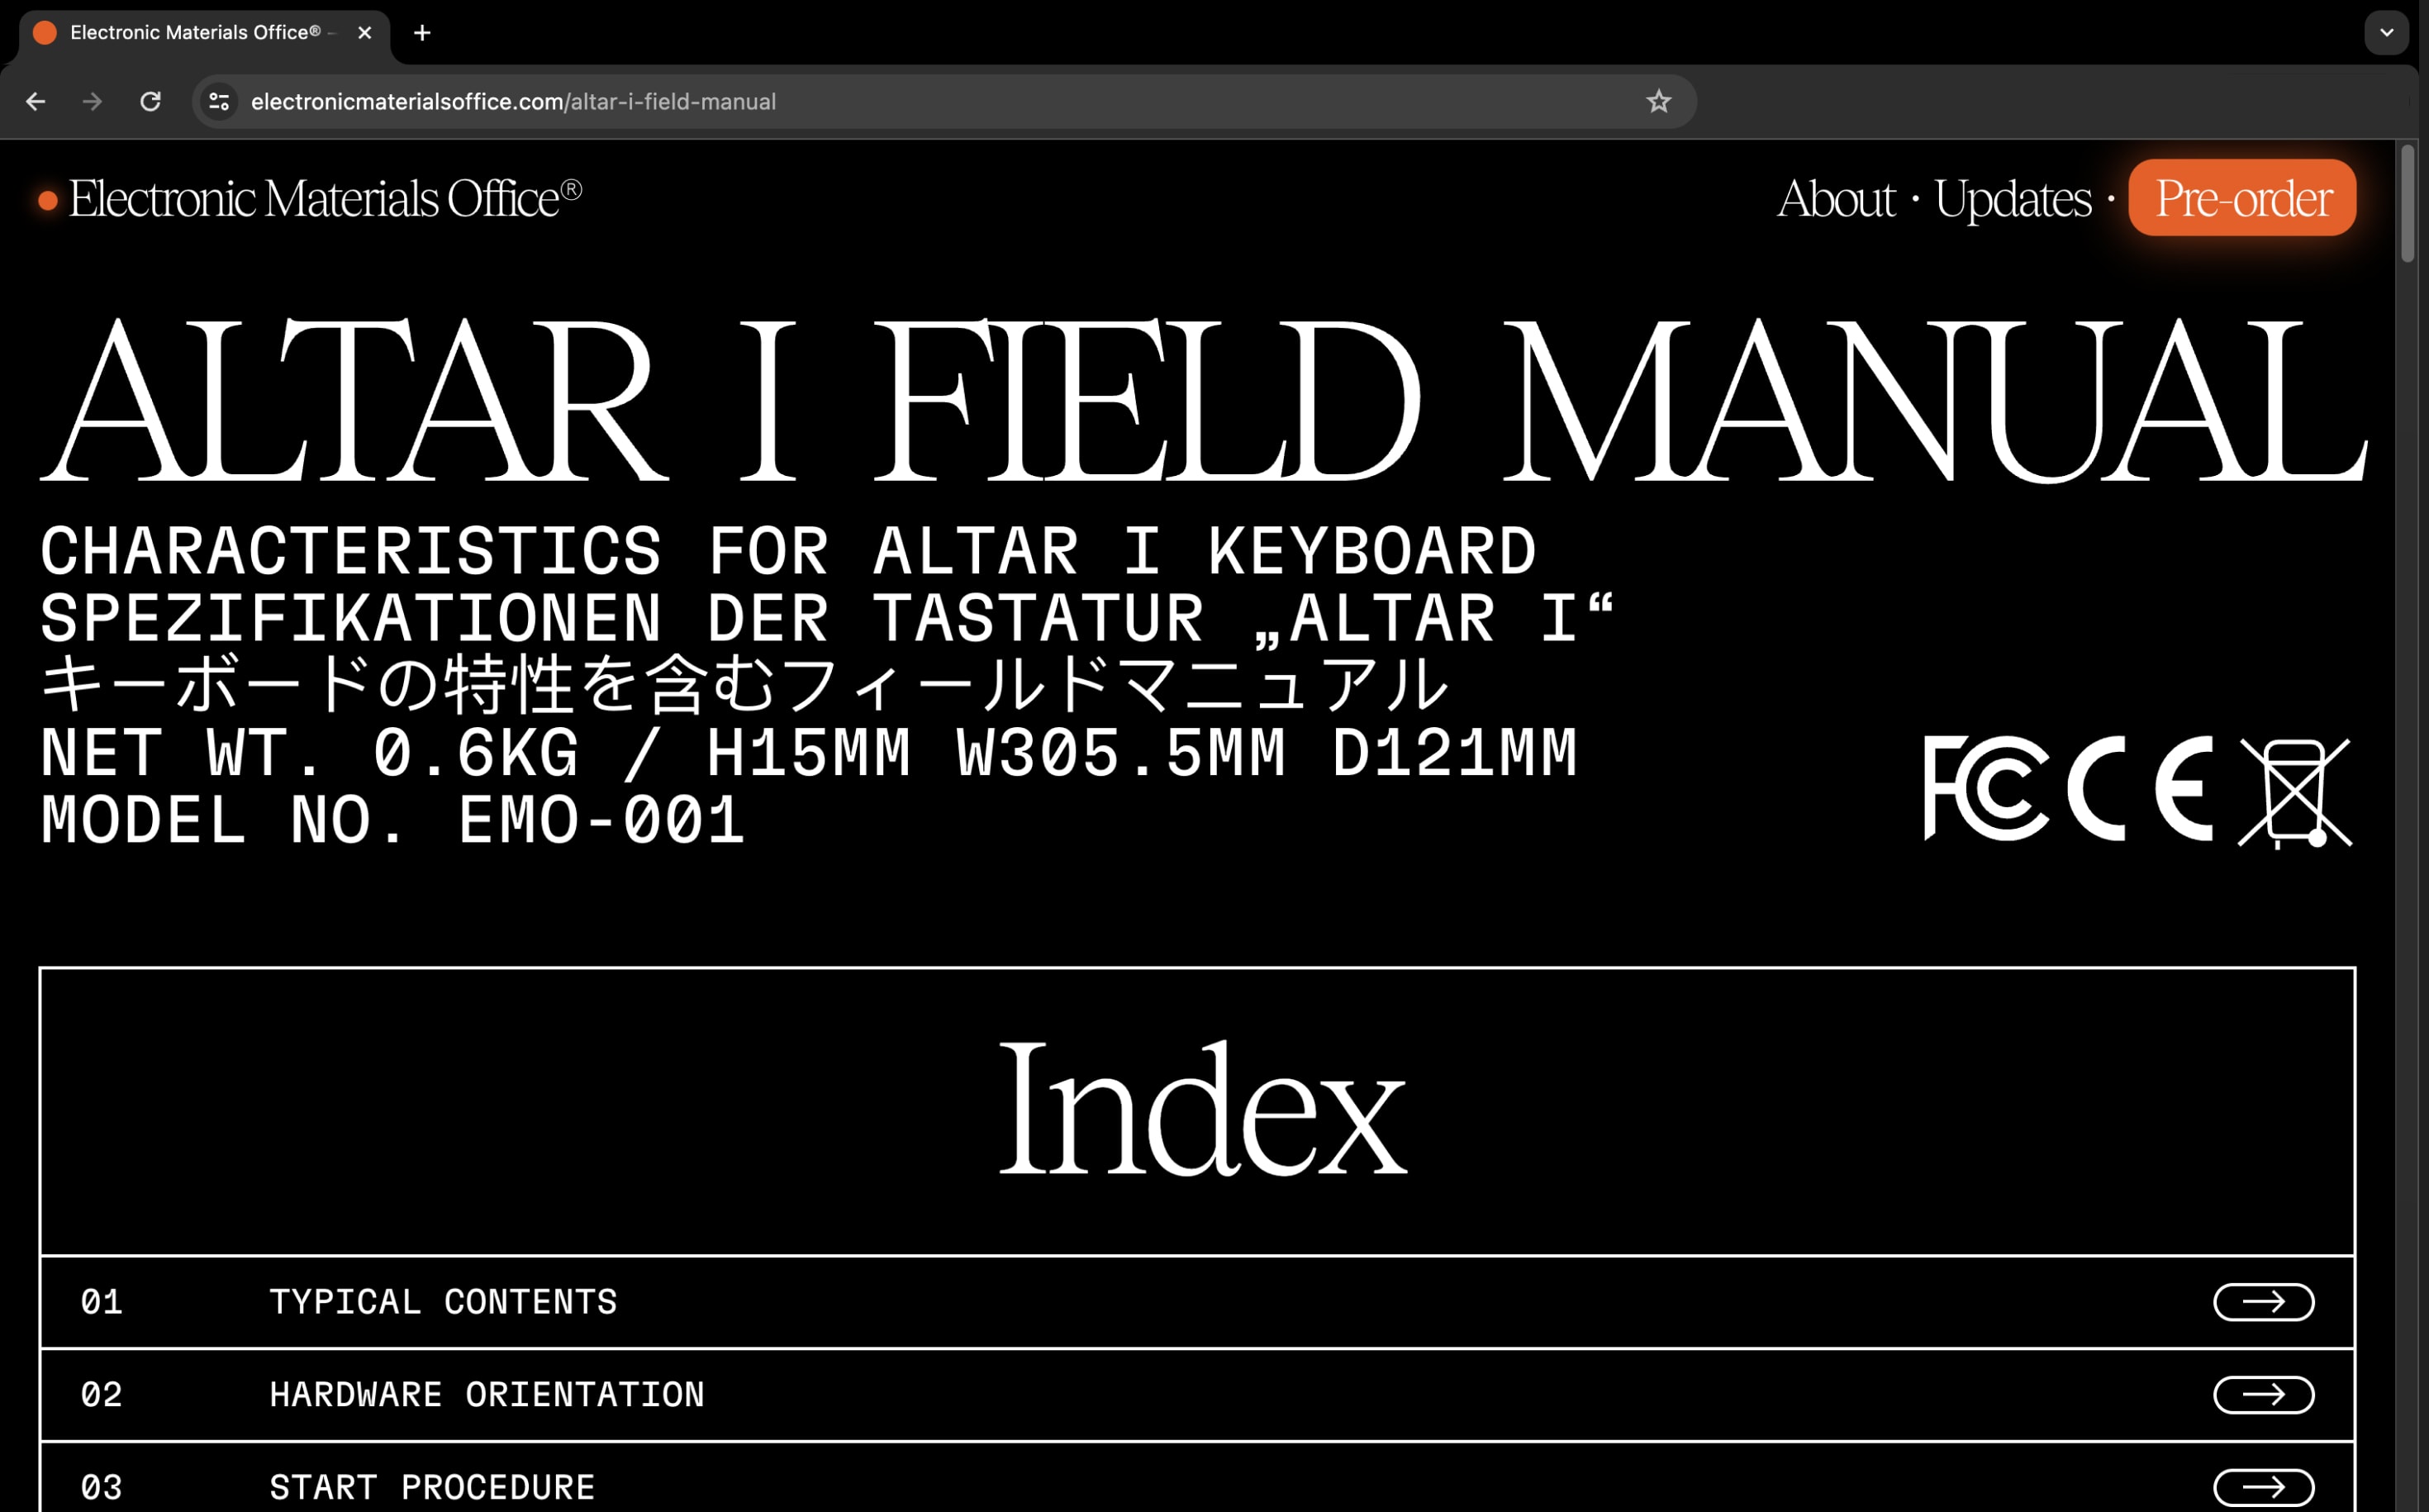Open a new browser tab

[422, 33]
